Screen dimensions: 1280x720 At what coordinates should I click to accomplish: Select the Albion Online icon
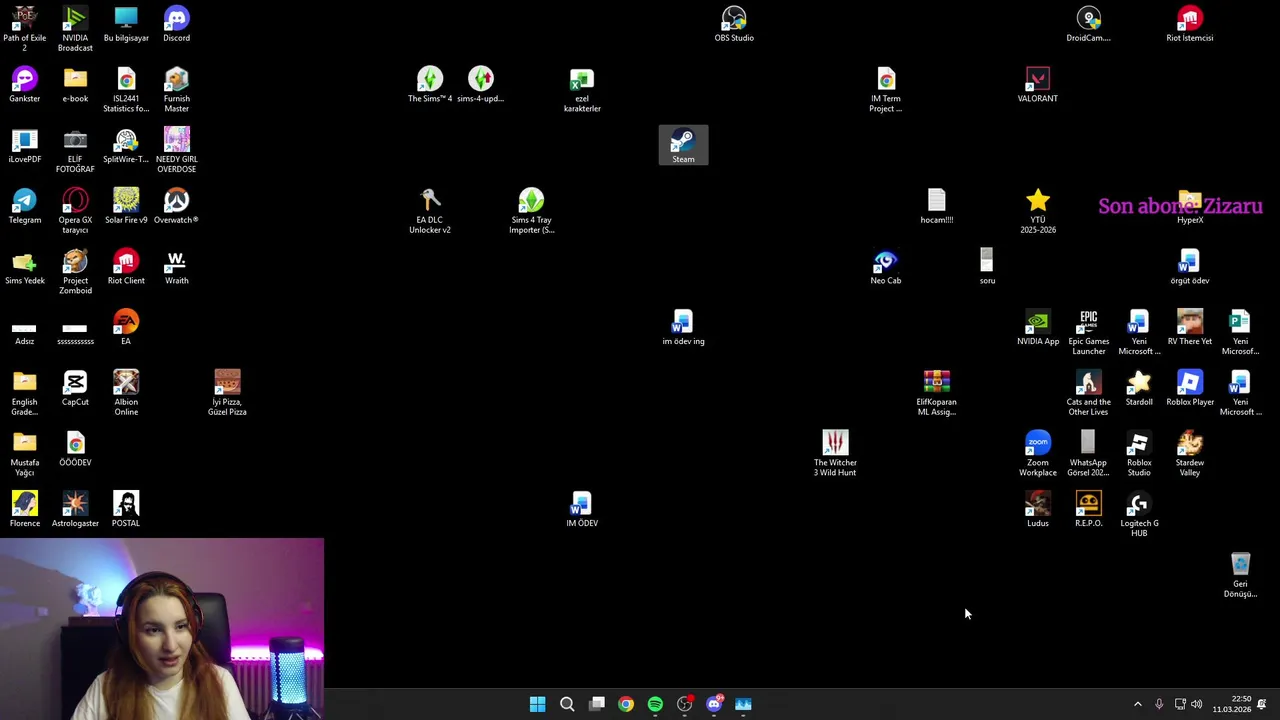126,394
